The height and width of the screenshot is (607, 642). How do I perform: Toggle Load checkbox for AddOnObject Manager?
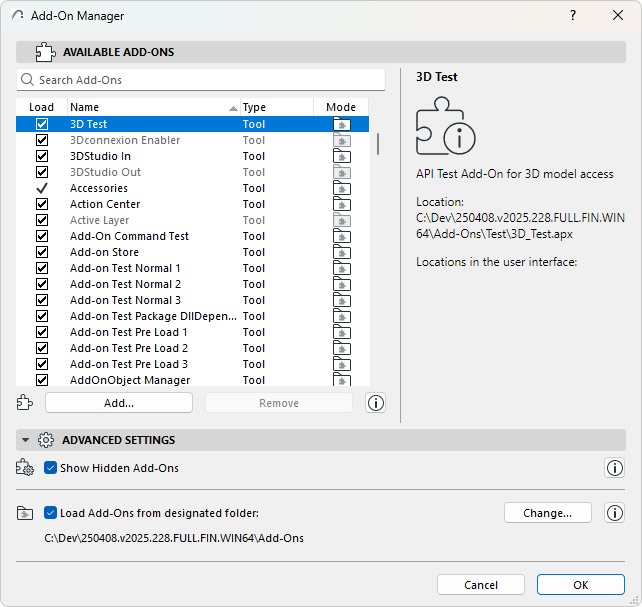42,380
